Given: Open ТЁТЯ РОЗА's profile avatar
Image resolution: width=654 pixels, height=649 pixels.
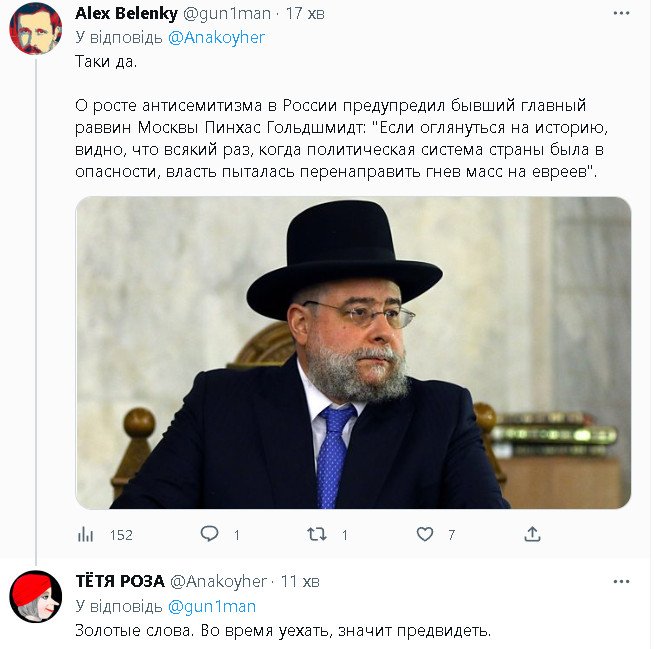Looking at the screenshot, I should point(36,597).
